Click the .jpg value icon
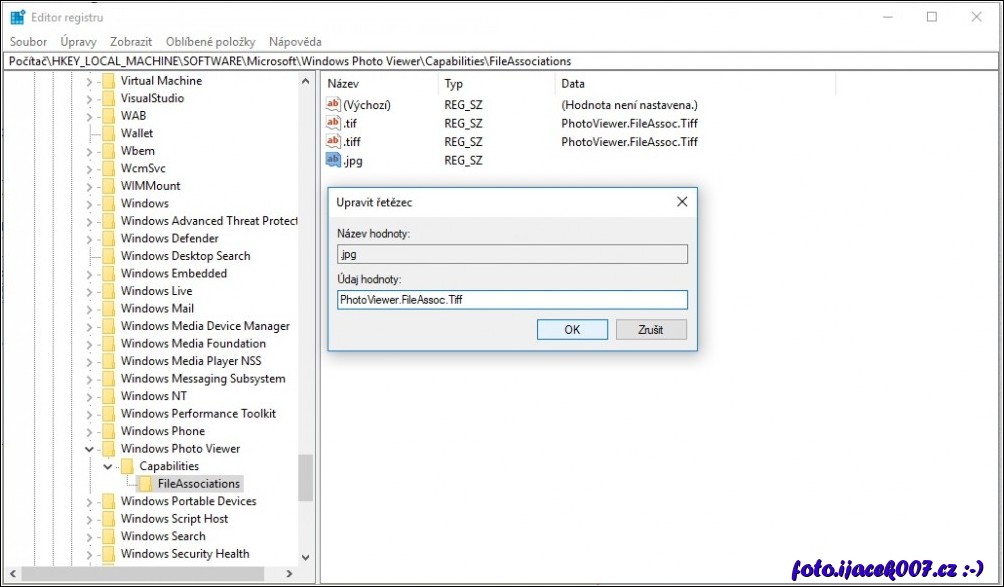The width and height of the screenshot is (1004, 587). (x=334, y=160)
